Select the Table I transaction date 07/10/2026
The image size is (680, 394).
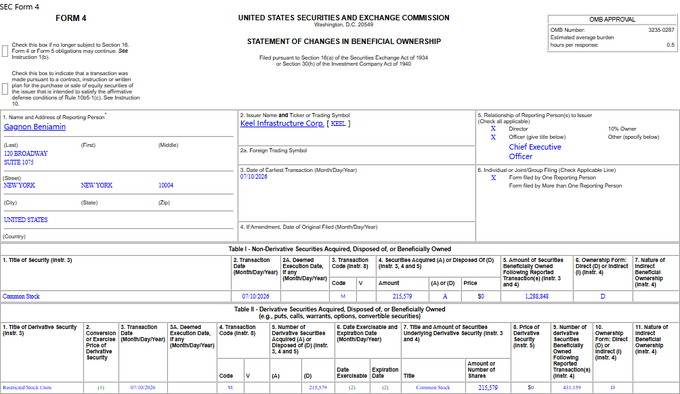[x=255, y=296]
